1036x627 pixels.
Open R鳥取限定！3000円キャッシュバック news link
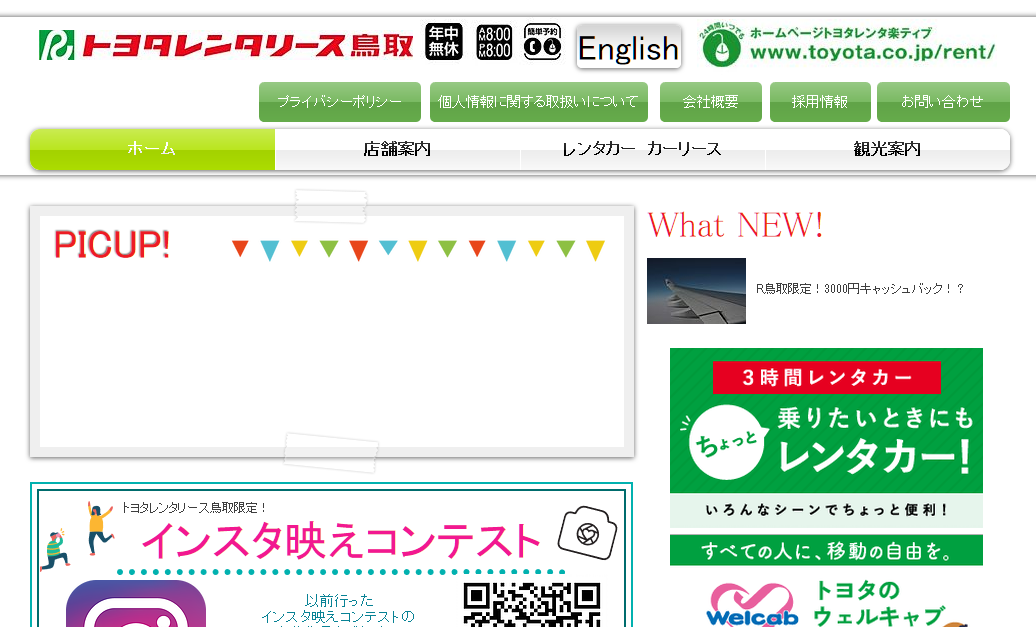[x=860, y=289]
